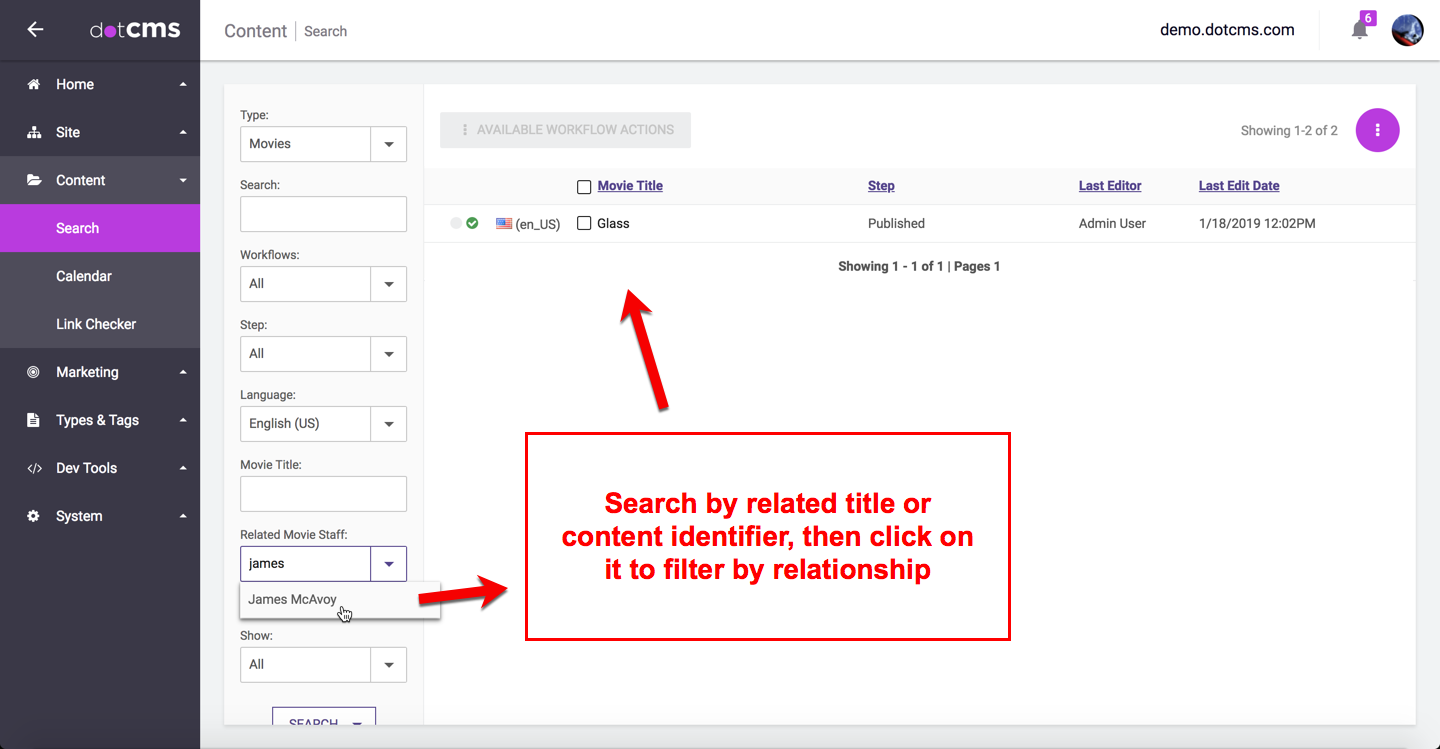
Task: Click the purple three-dot actions button
Action: point(1377,130)
